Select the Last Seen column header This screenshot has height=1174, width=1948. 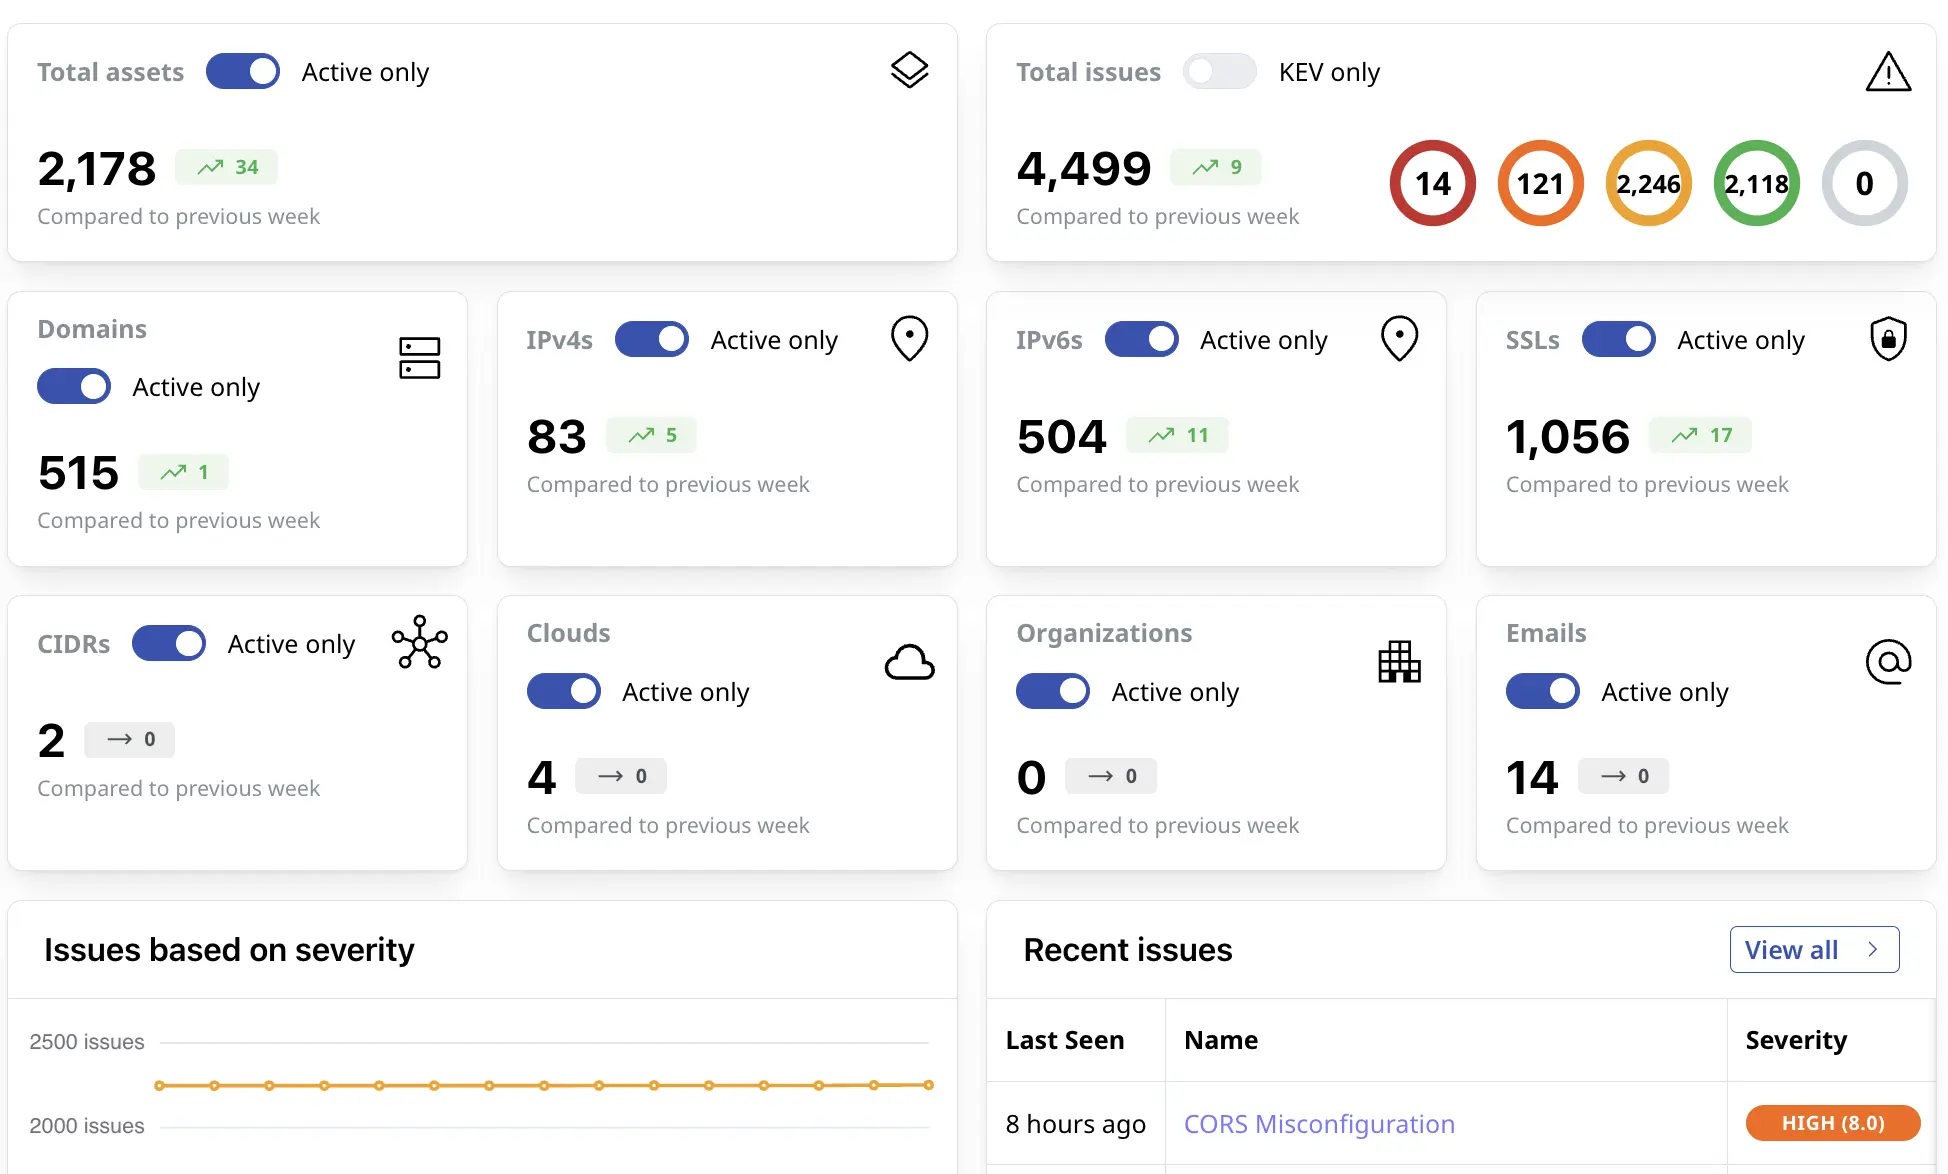pyautogui.click(x=1064, y=1040)
